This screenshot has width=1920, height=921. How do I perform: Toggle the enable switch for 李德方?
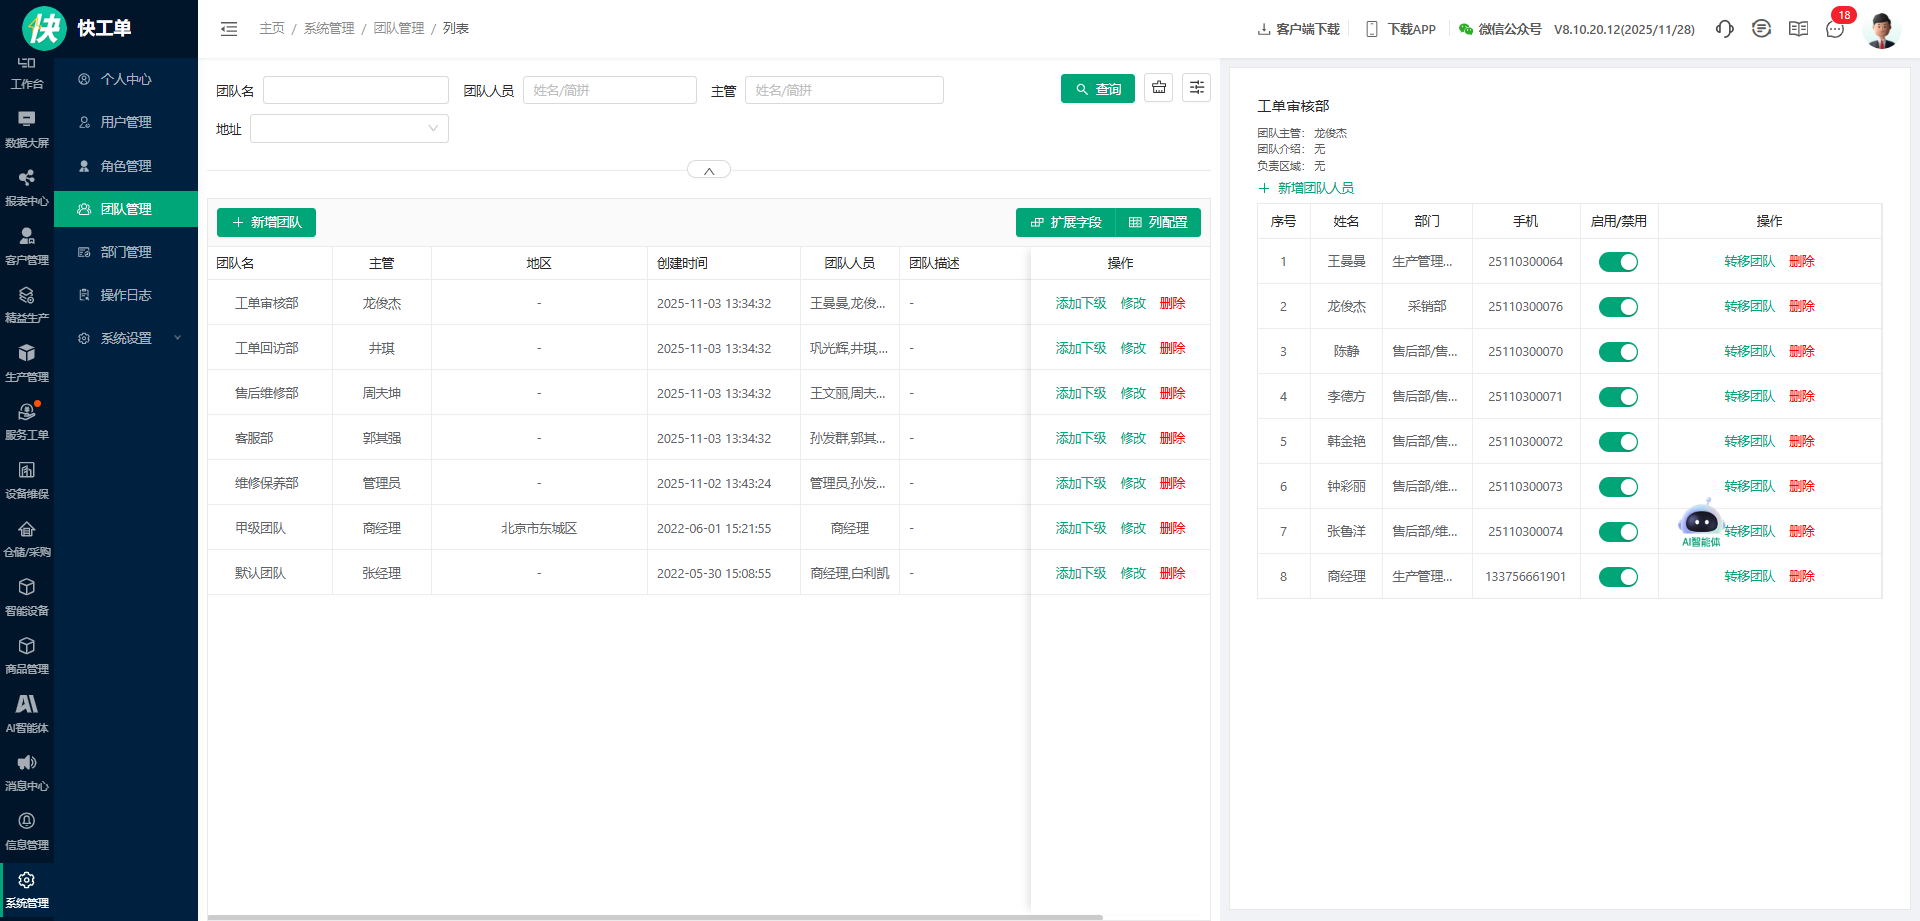[x=1618, y=397]
